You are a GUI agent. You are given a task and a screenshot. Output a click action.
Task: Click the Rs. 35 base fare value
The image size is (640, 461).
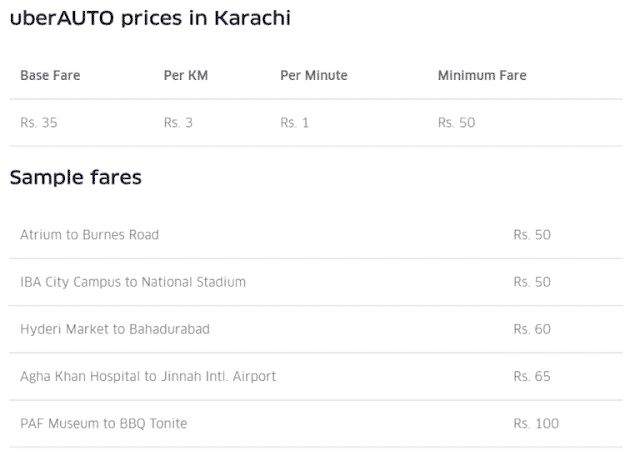[x=39, y=122]
